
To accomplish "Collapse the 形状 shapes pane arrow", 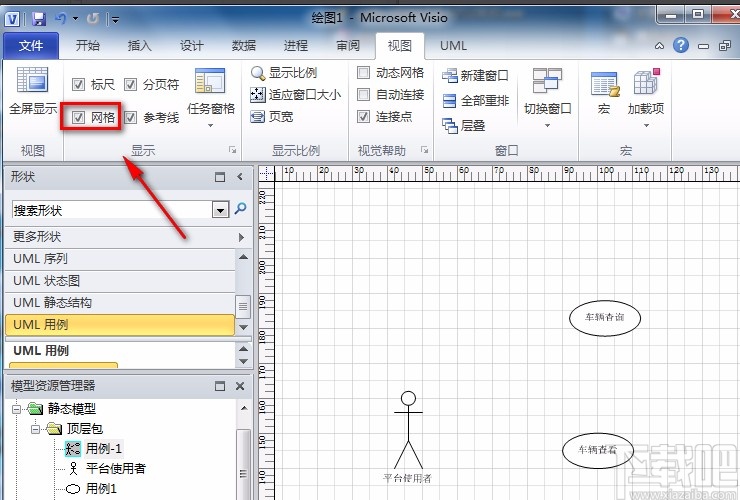I will click(x=240, y=177).
